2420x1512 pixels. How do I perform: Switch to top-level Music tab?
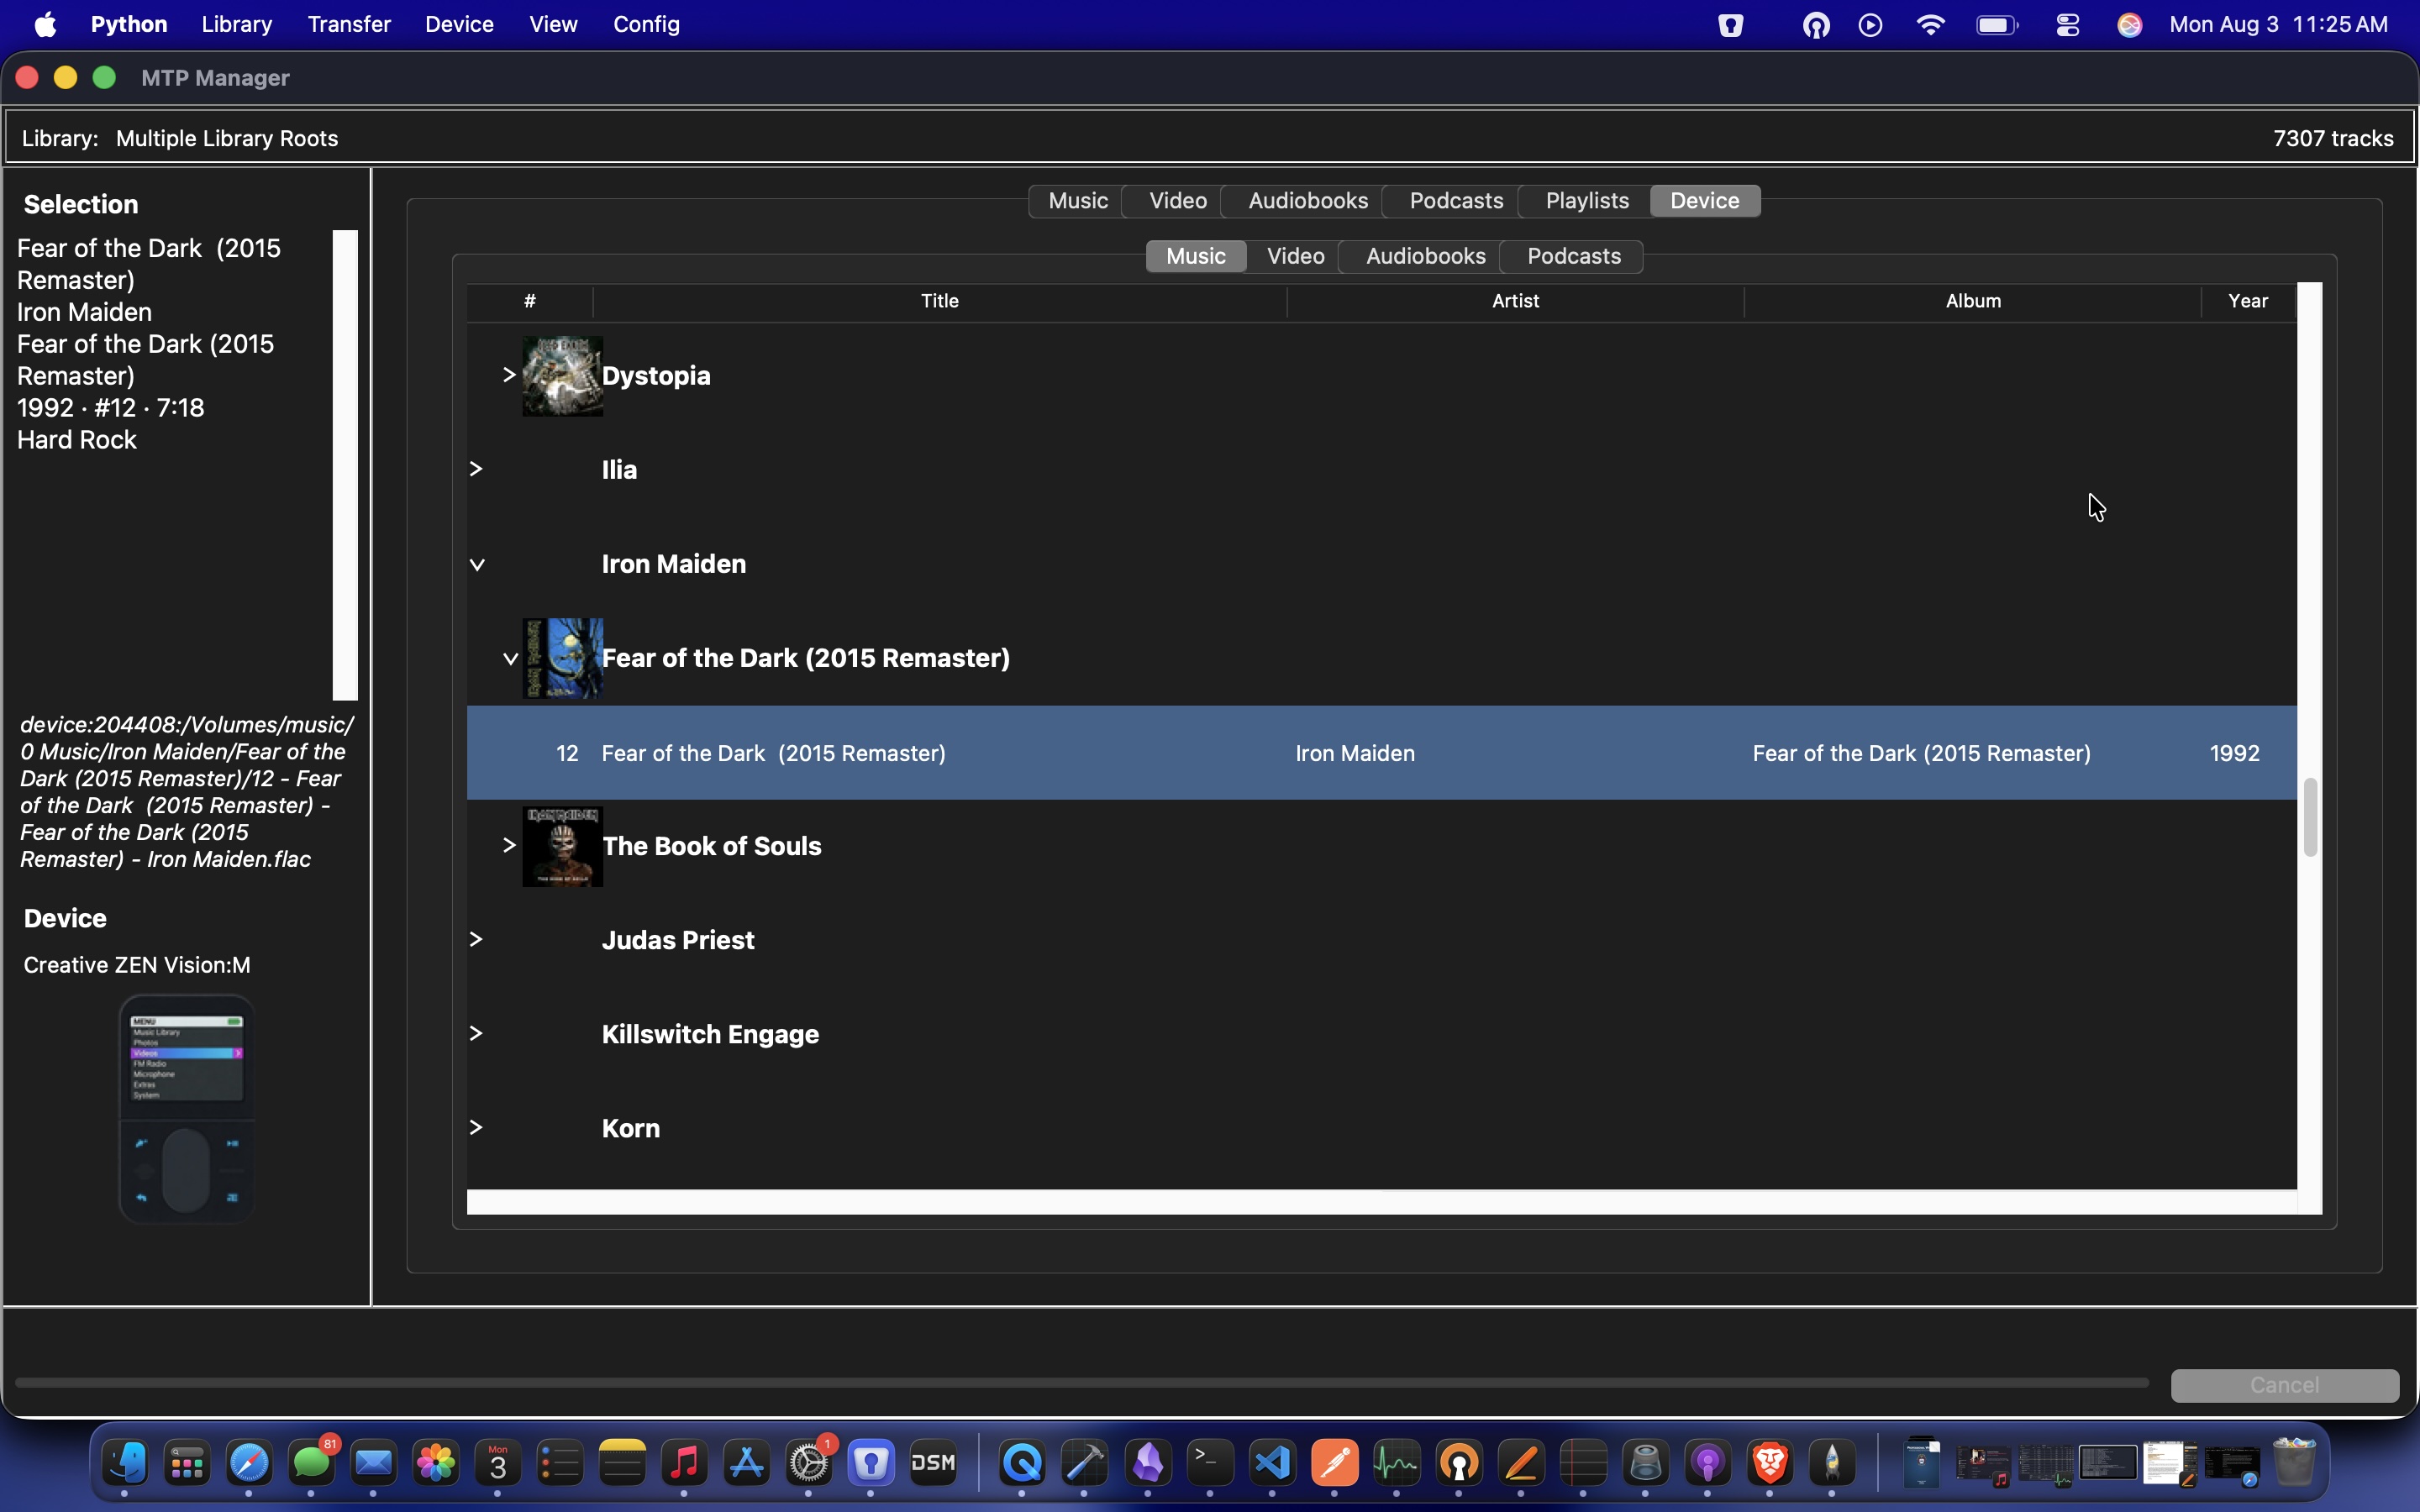coord(1077,201)
